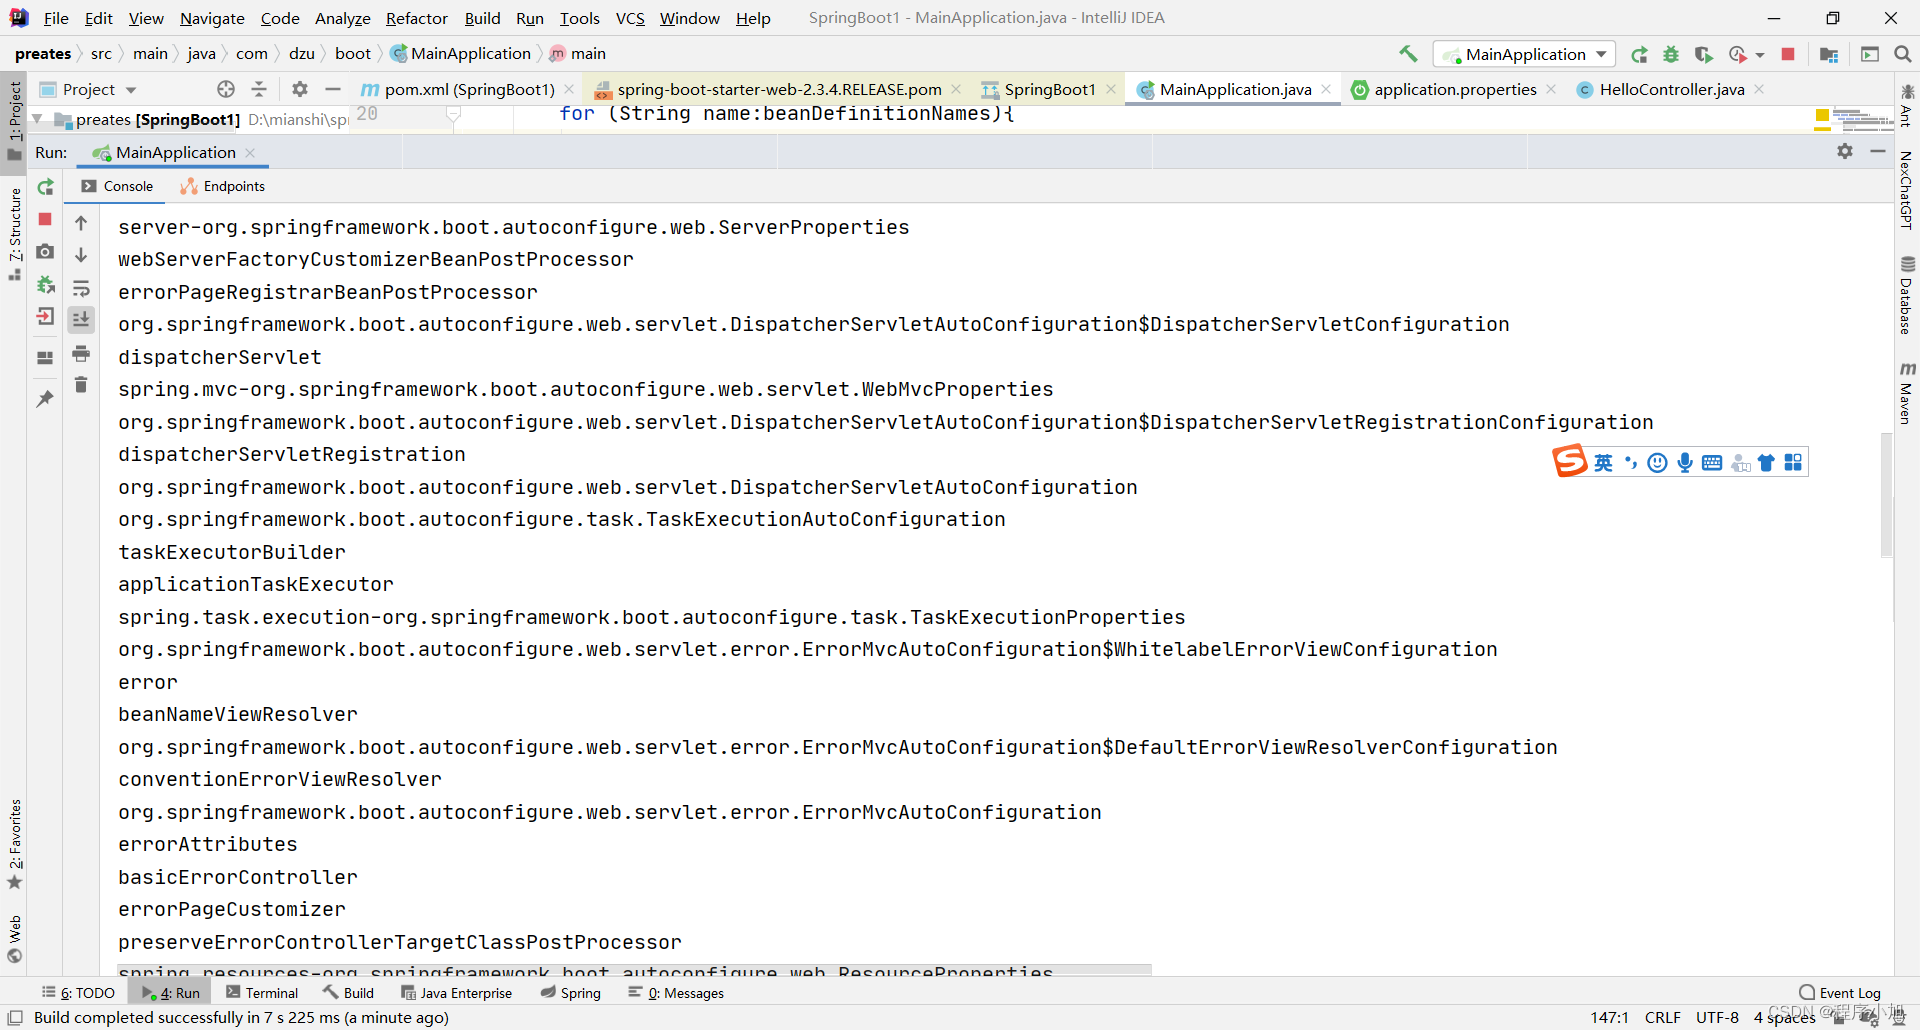
Task: Open the Refactor menu
Action: [x=417, y=18]
